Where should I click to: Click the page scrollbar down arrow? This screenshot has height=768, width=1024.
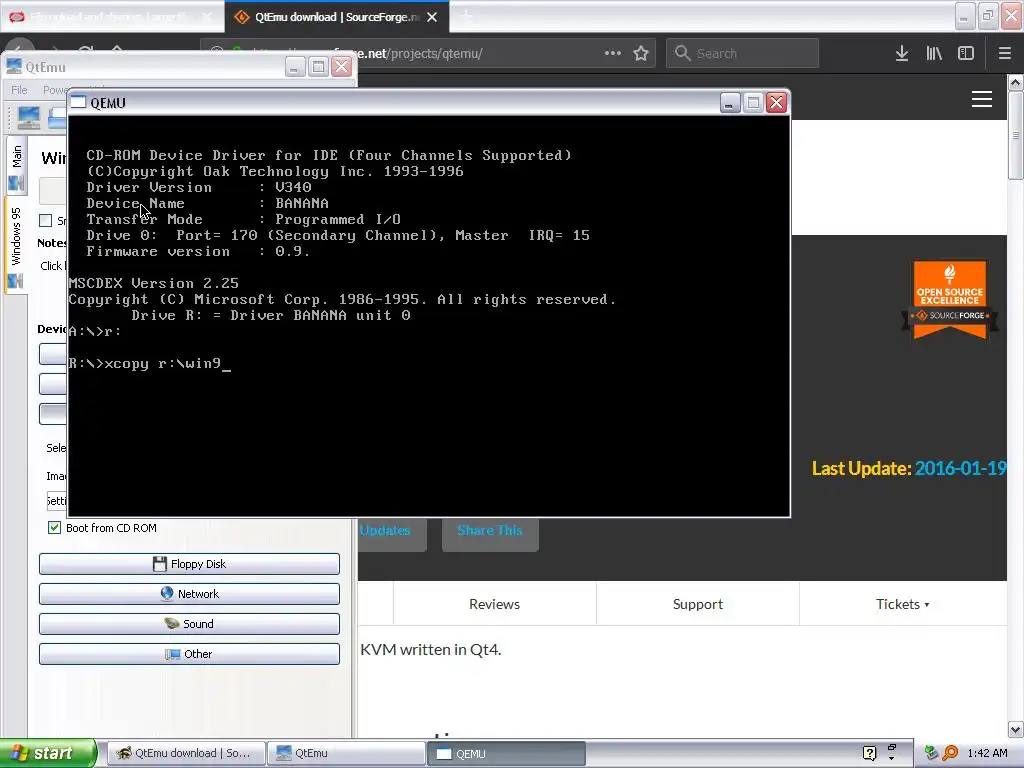[x=1016, y=729]
